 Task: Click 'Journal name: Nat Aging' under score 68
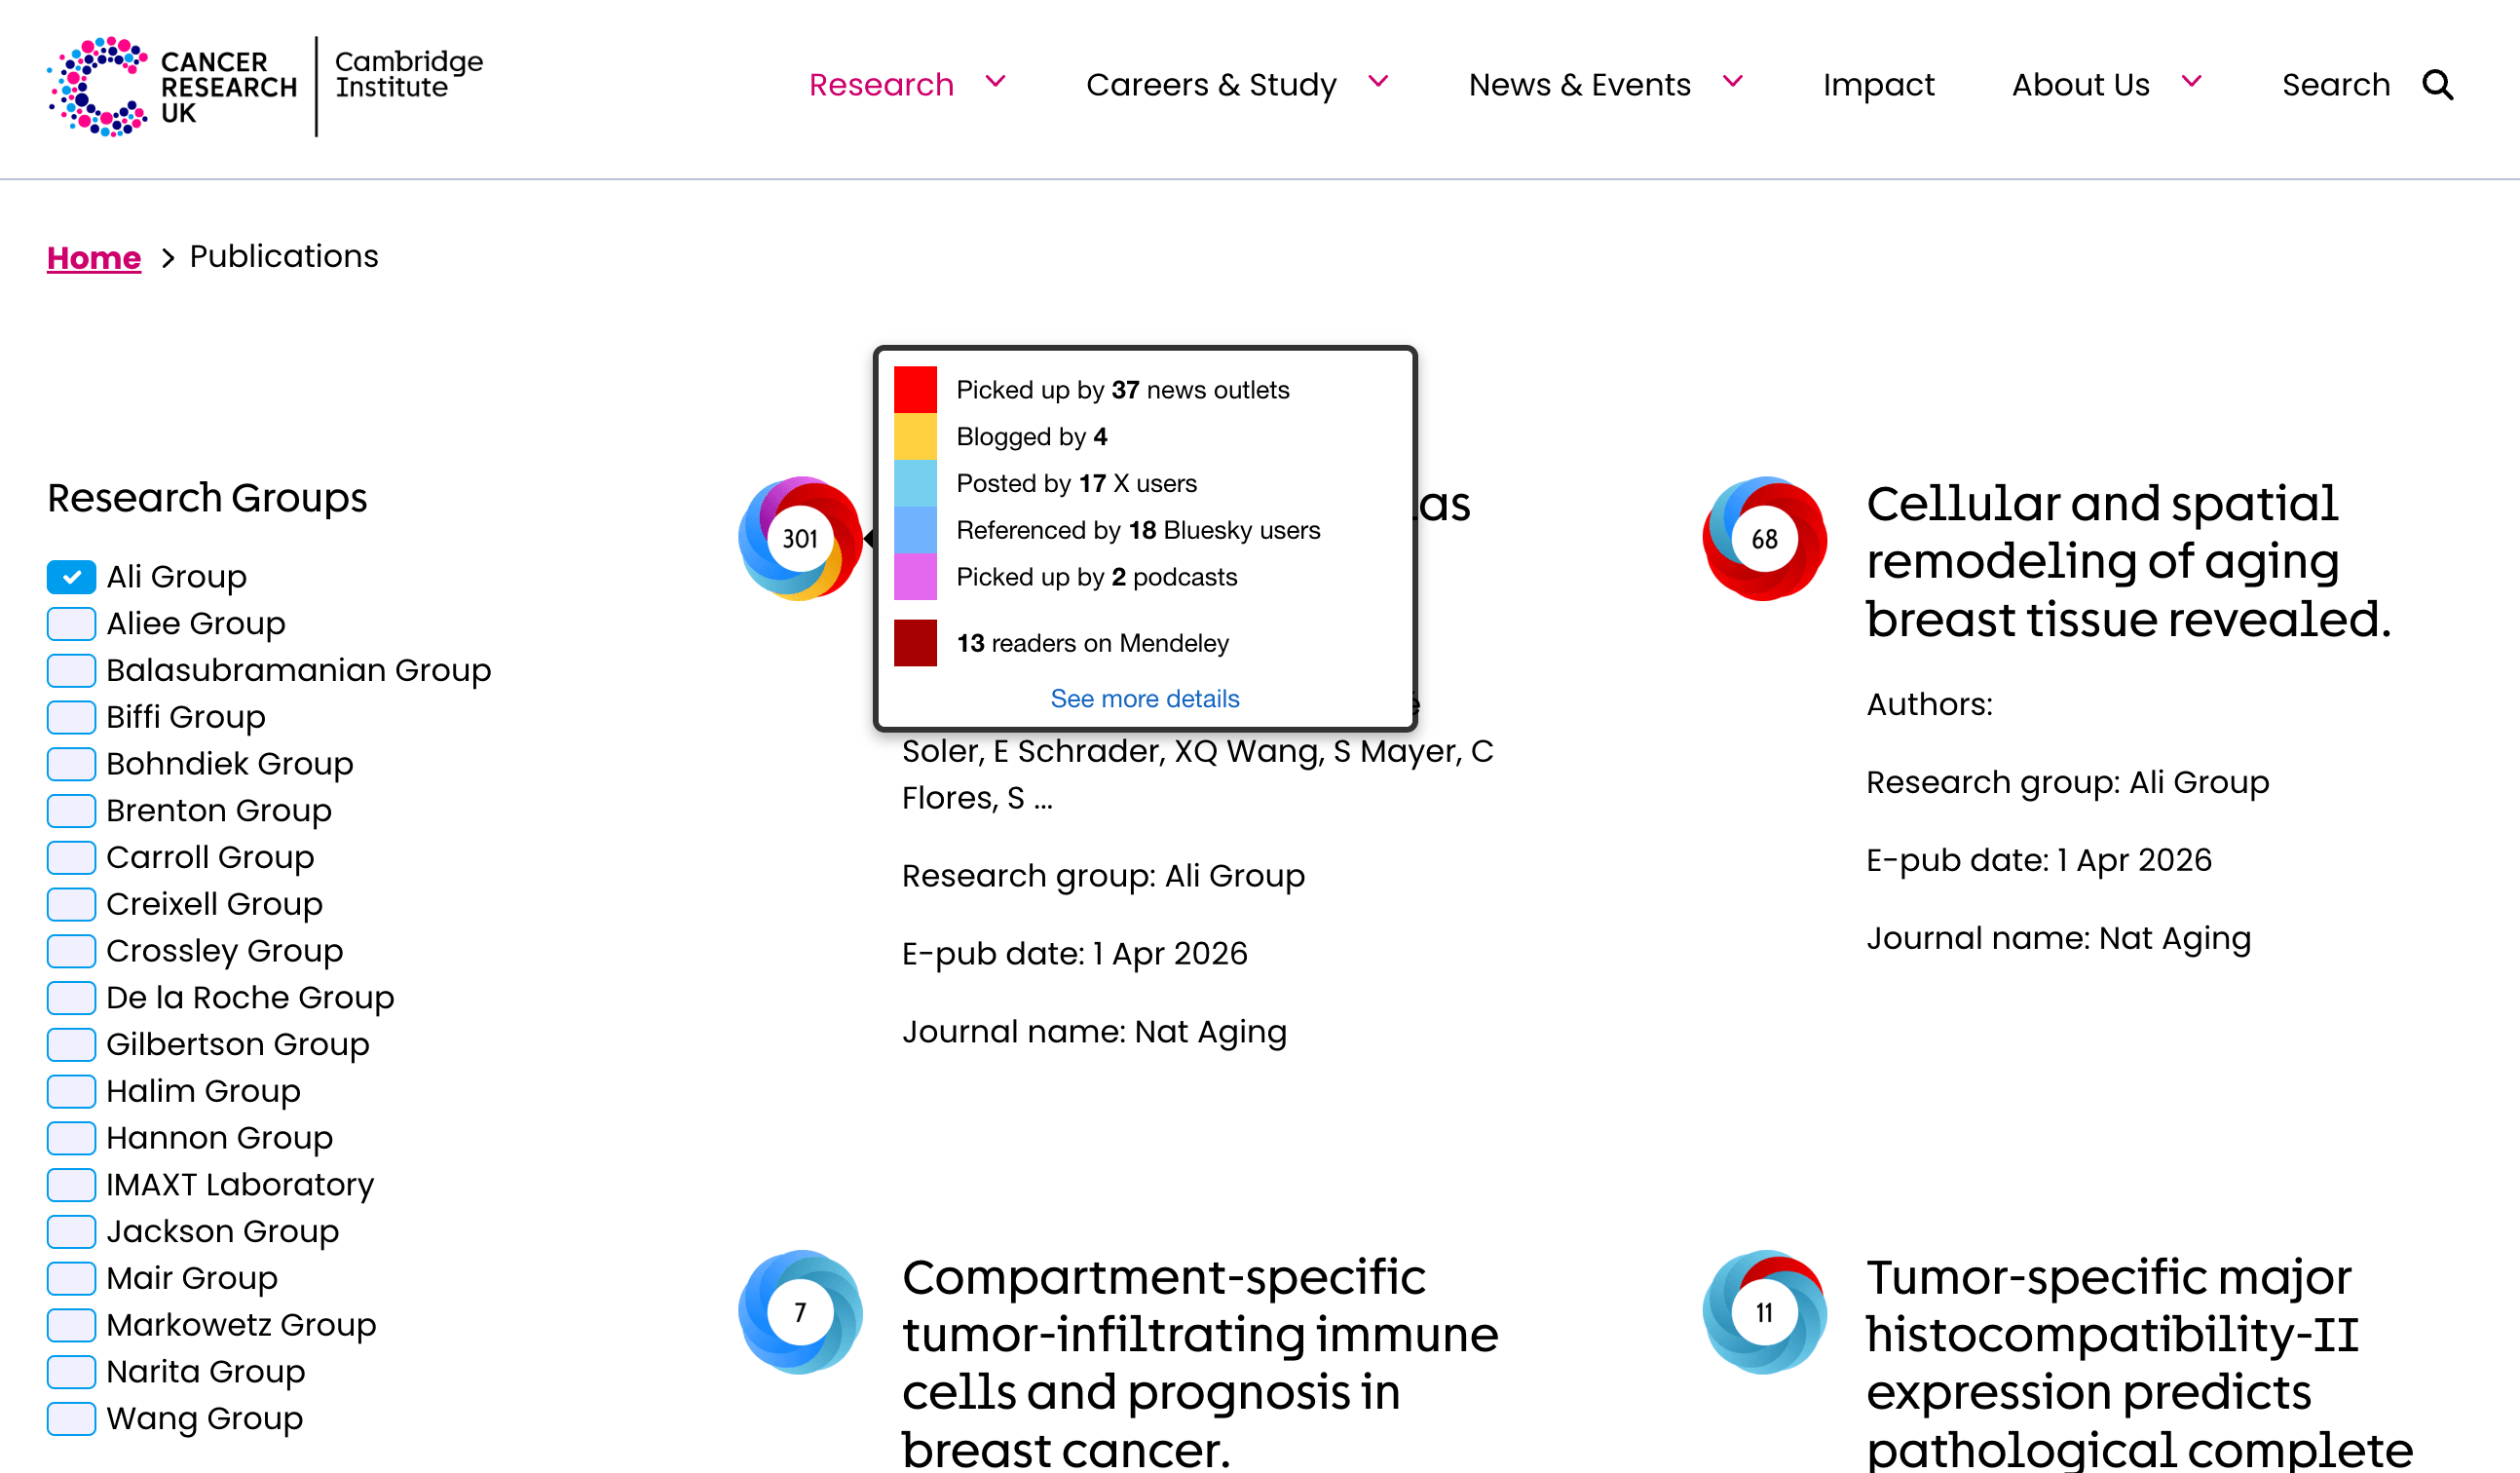click(2058, 939)
